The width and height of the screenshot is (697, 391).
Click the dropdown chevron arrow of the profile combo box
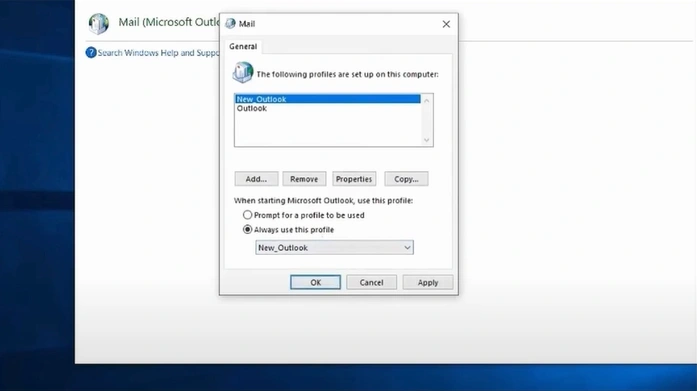pos(407,247)
